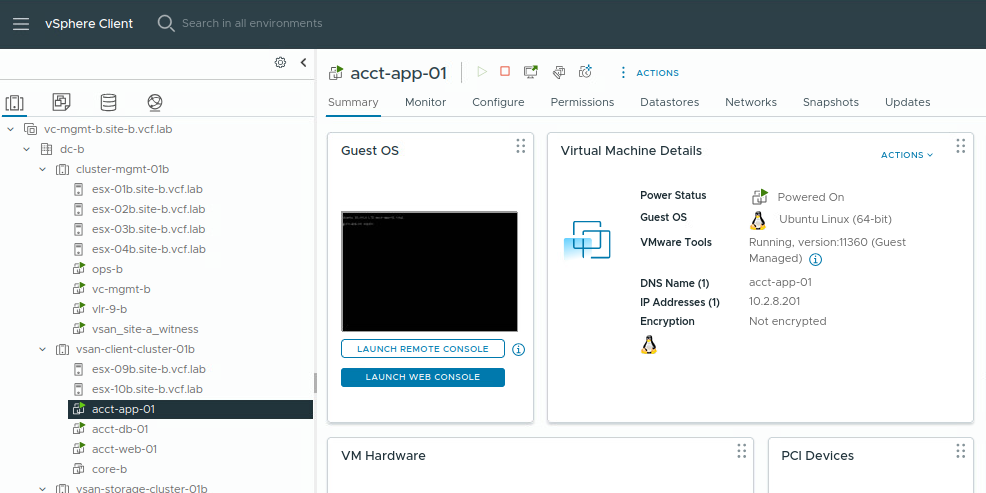Switch to the Snapshots tab
Viewport: 986px width, 493px height.
830,102
